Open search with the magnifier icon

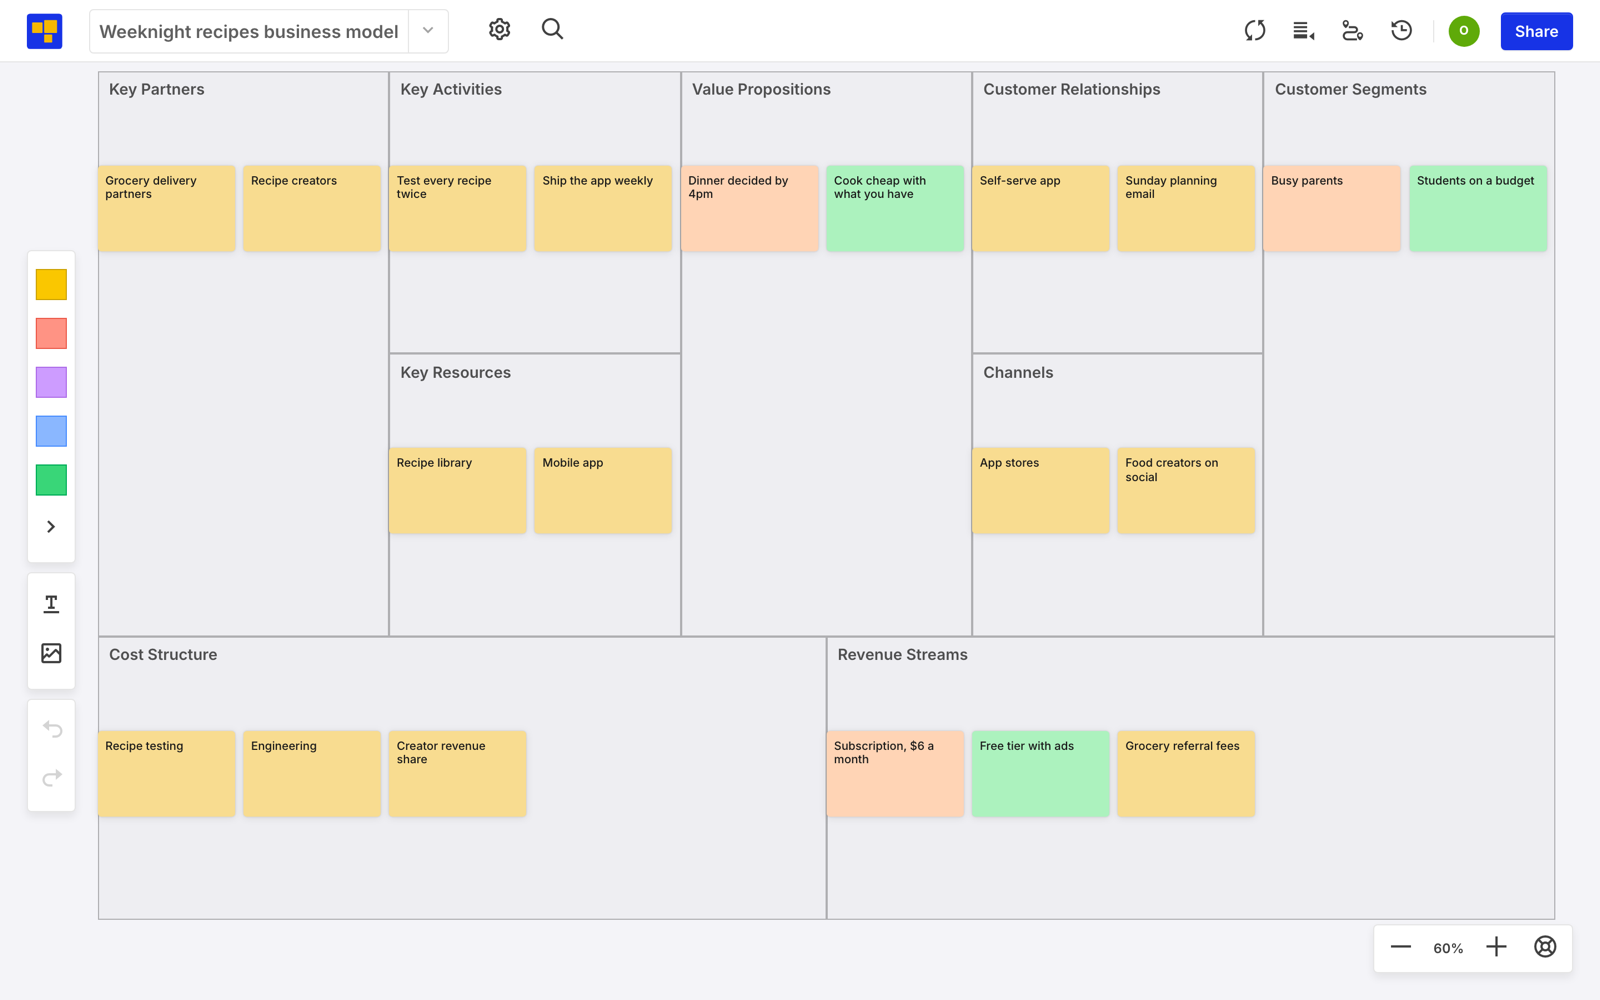click(x=552, y=30)
